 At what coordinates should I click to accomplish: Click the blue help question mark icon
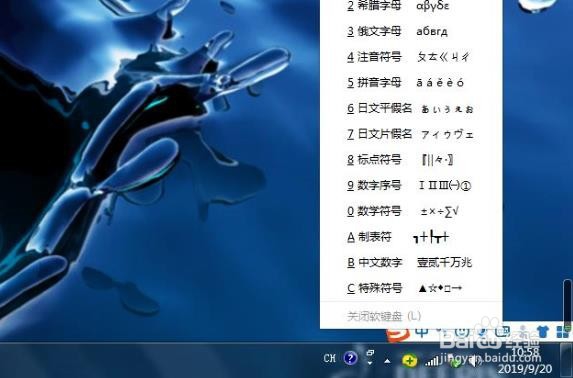(x=350, y=358)
